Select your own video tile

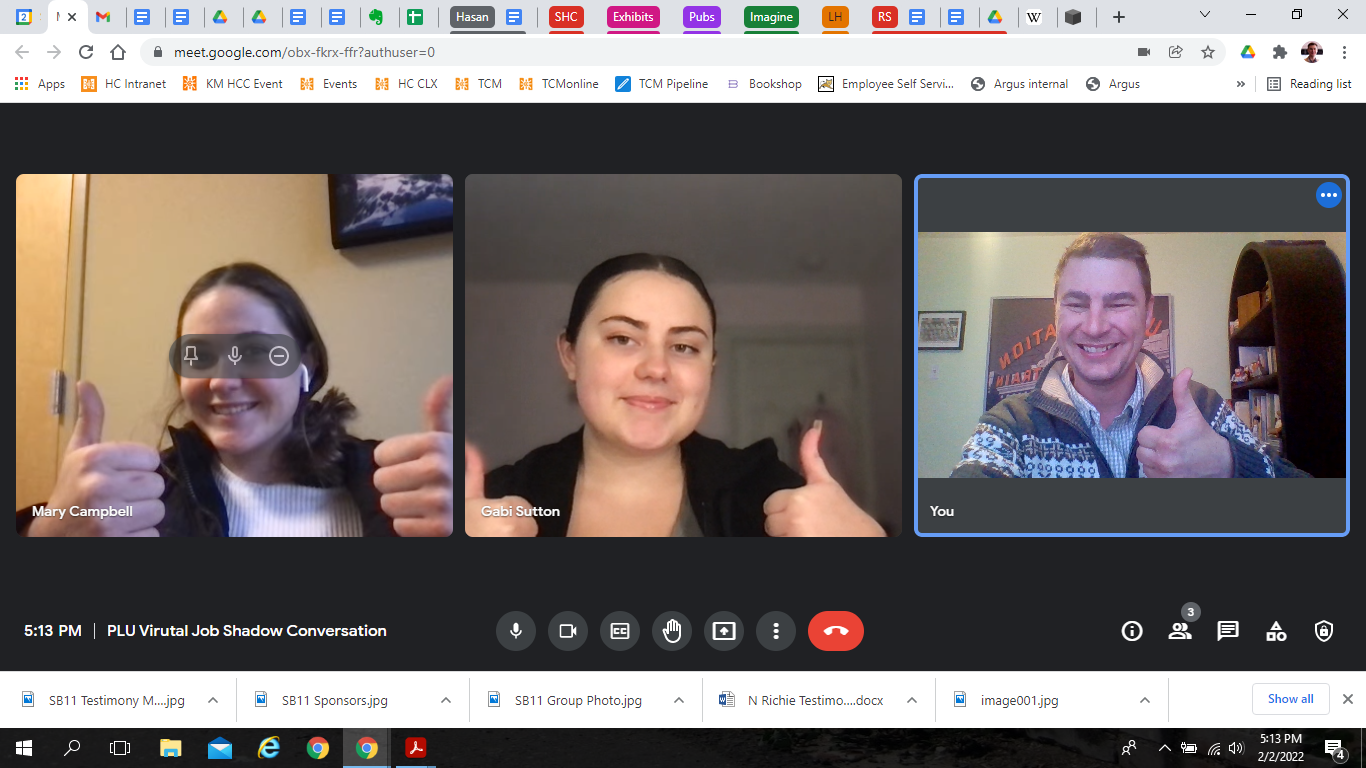1132,355
